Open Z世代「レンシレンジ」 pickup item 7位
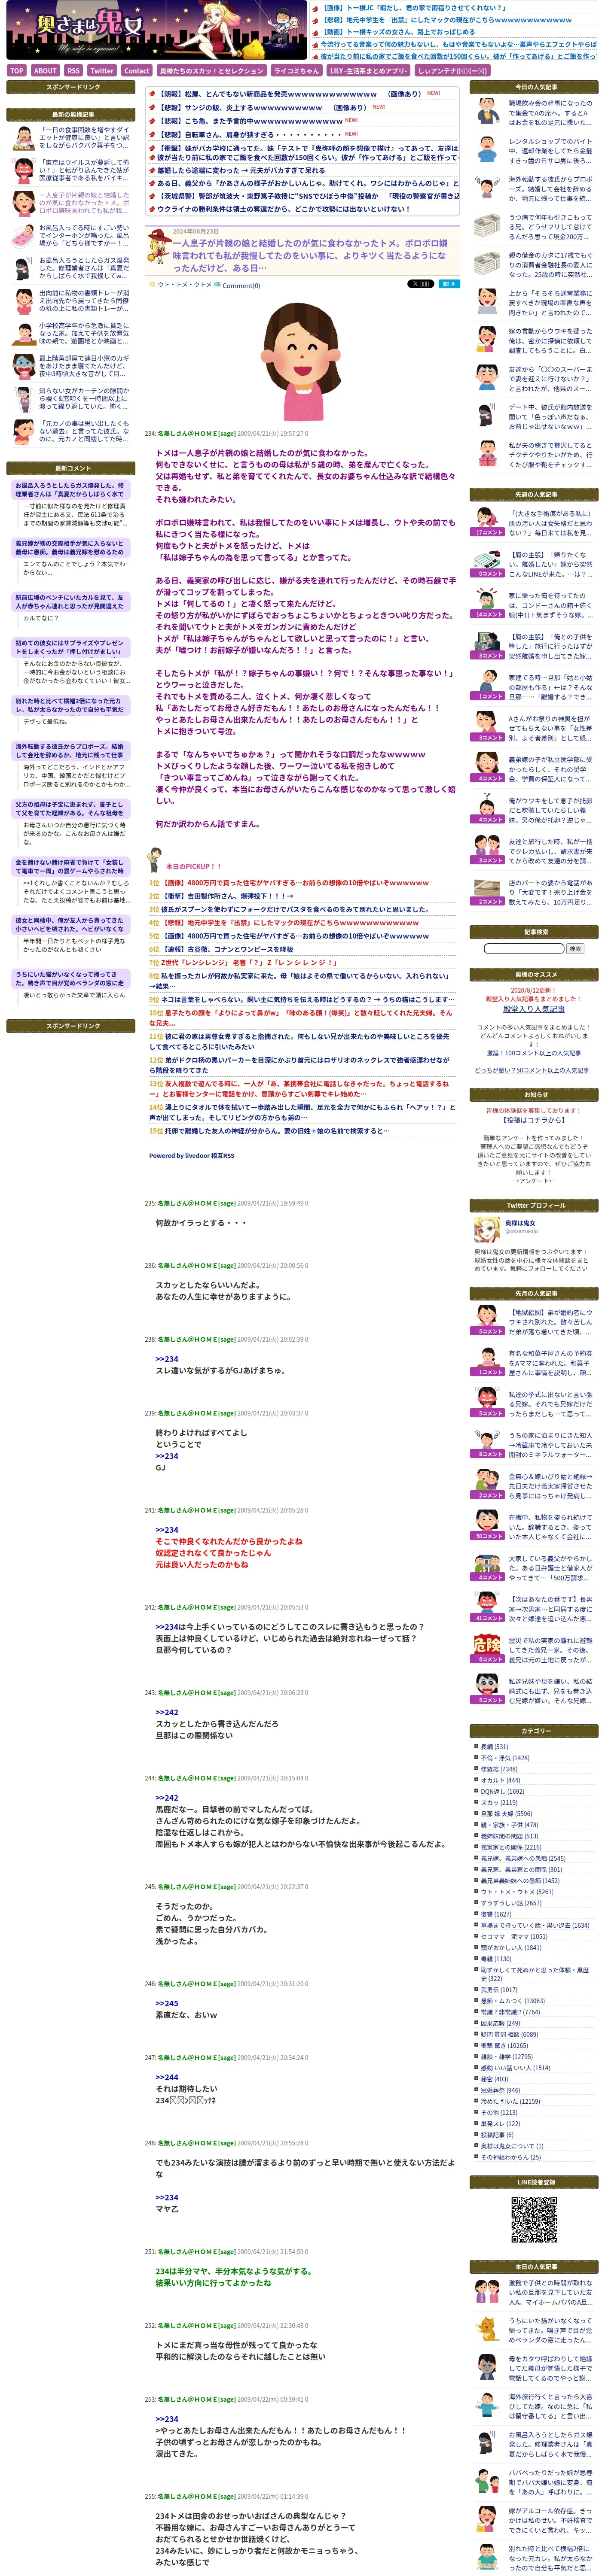 (x=249, y=962)
